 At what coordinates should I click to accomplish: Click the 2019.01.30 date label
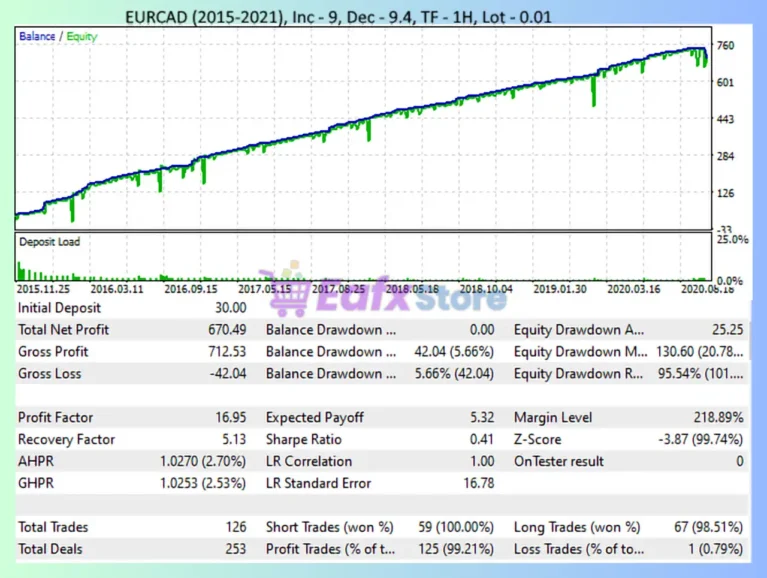pos(560,289)
